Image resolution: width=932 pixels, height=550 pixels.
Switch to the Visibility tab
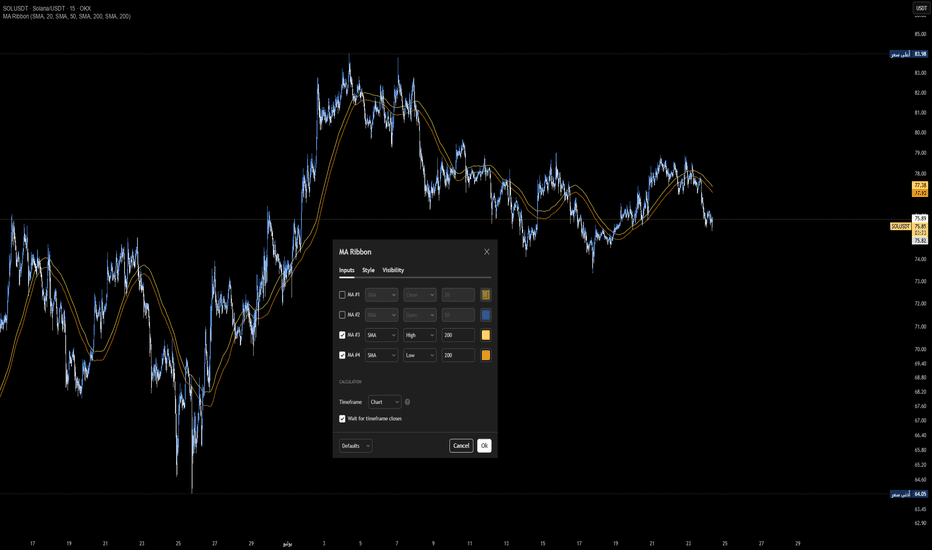tap(393, 270)
